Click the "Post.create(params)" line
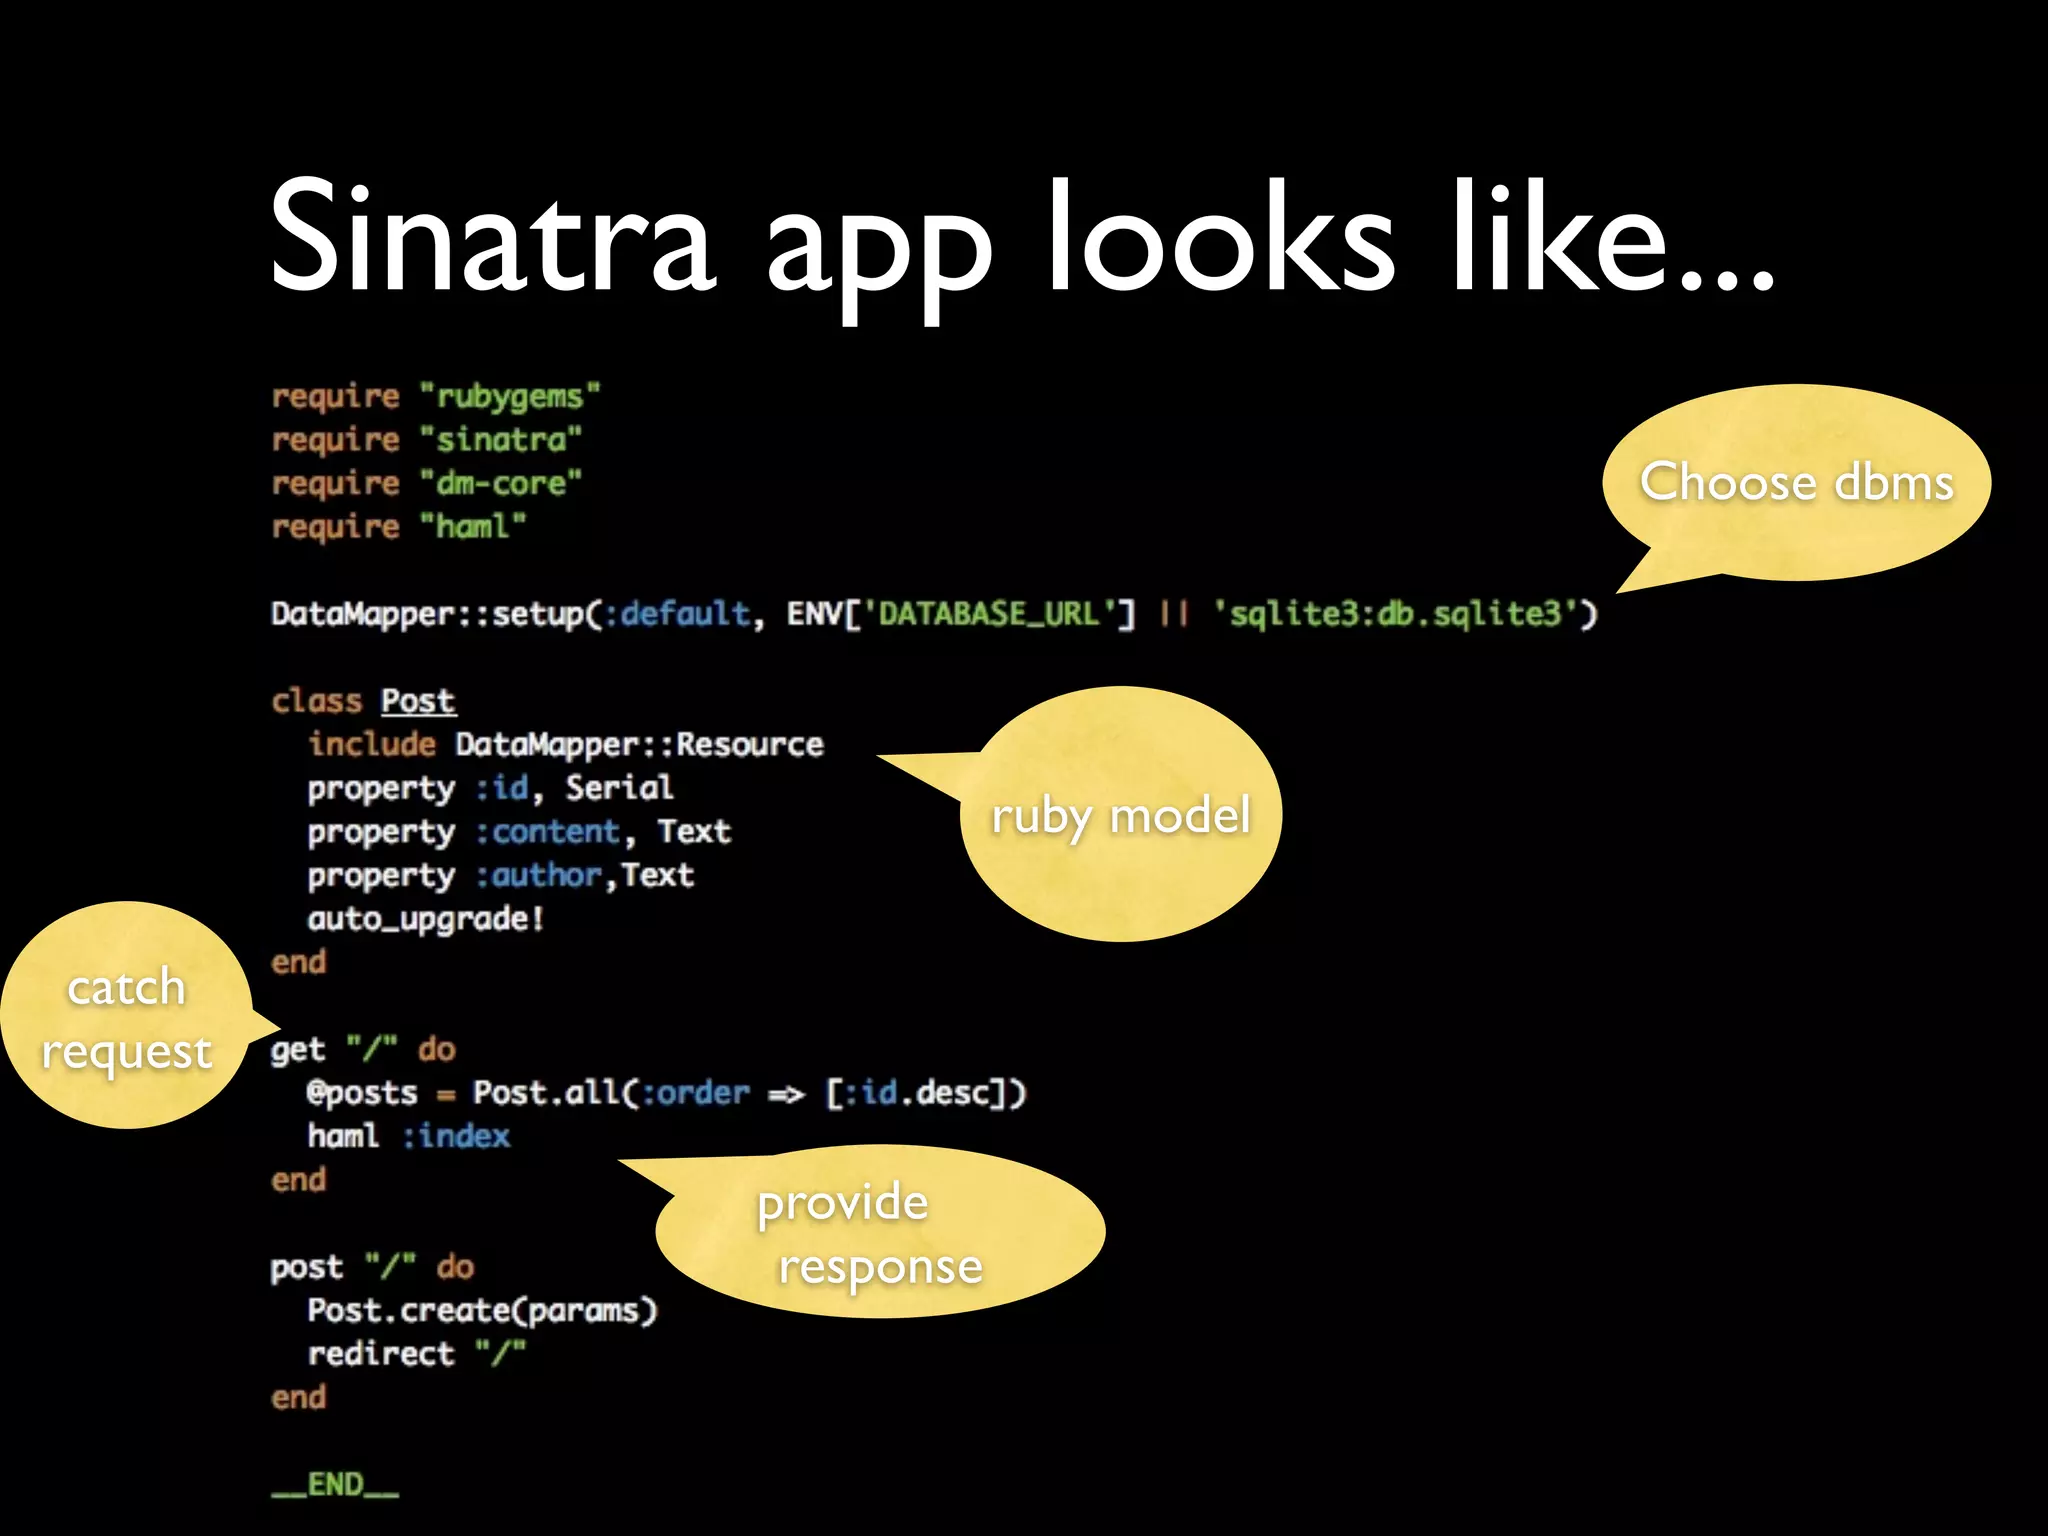The height and width of the screenshot is (1536, 2048). pos(483,1311)
